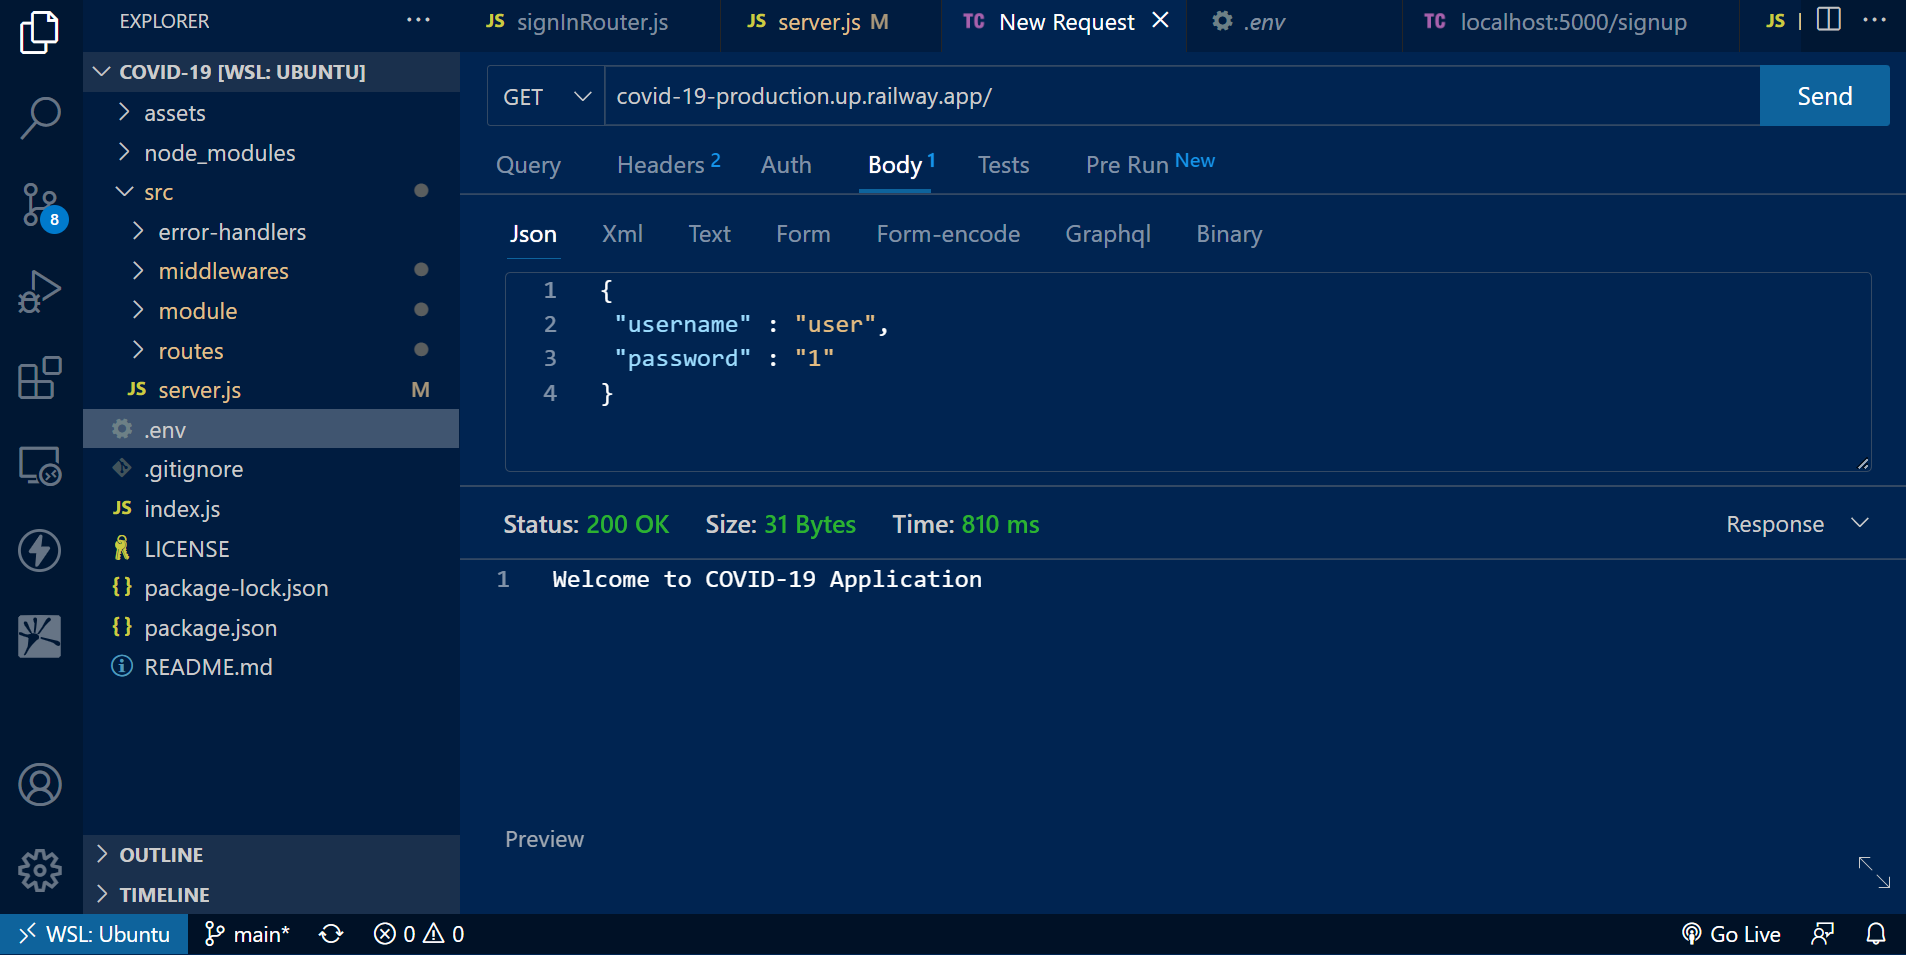
Task: Open the Response dropdown selector
Action: pos(1797,524)
